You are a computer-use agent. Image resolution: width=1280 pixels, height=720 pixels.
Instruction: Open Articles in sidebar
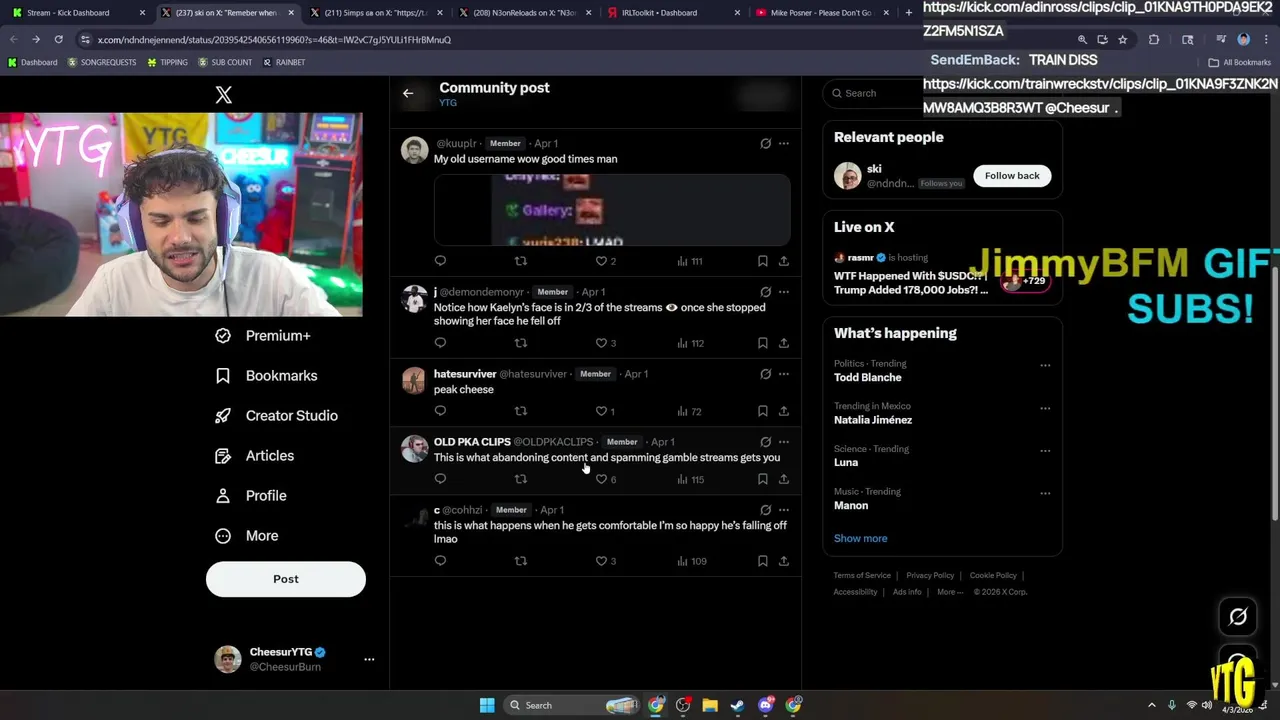[255, 456]
